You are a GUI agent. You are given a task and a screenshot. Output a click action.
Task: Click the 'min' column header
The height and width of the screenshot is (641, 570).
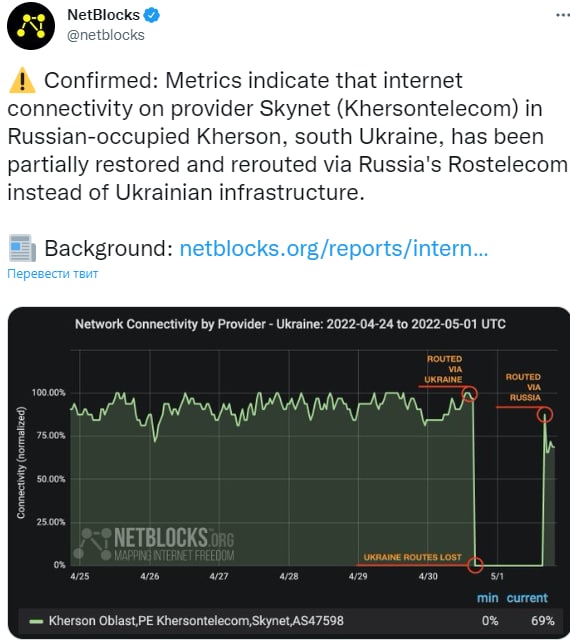487,598
